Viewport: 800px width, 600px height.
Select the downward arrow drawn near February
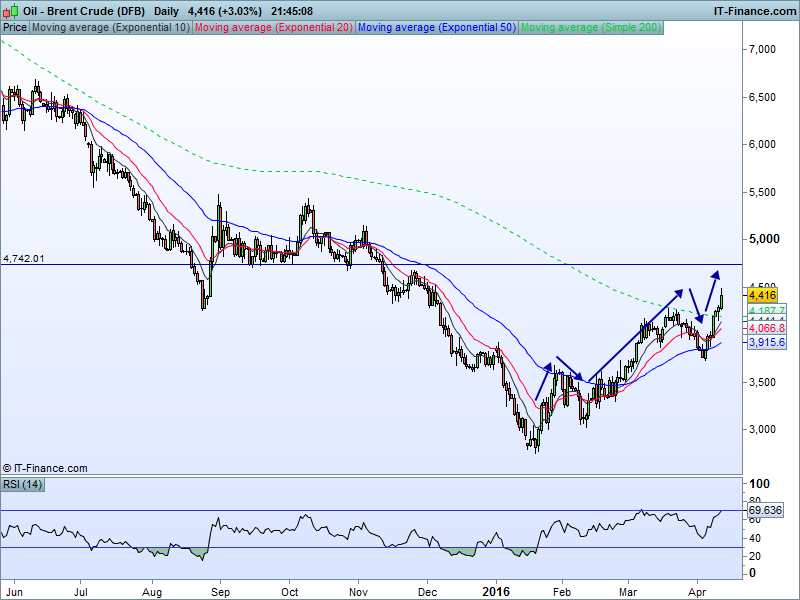568,368
